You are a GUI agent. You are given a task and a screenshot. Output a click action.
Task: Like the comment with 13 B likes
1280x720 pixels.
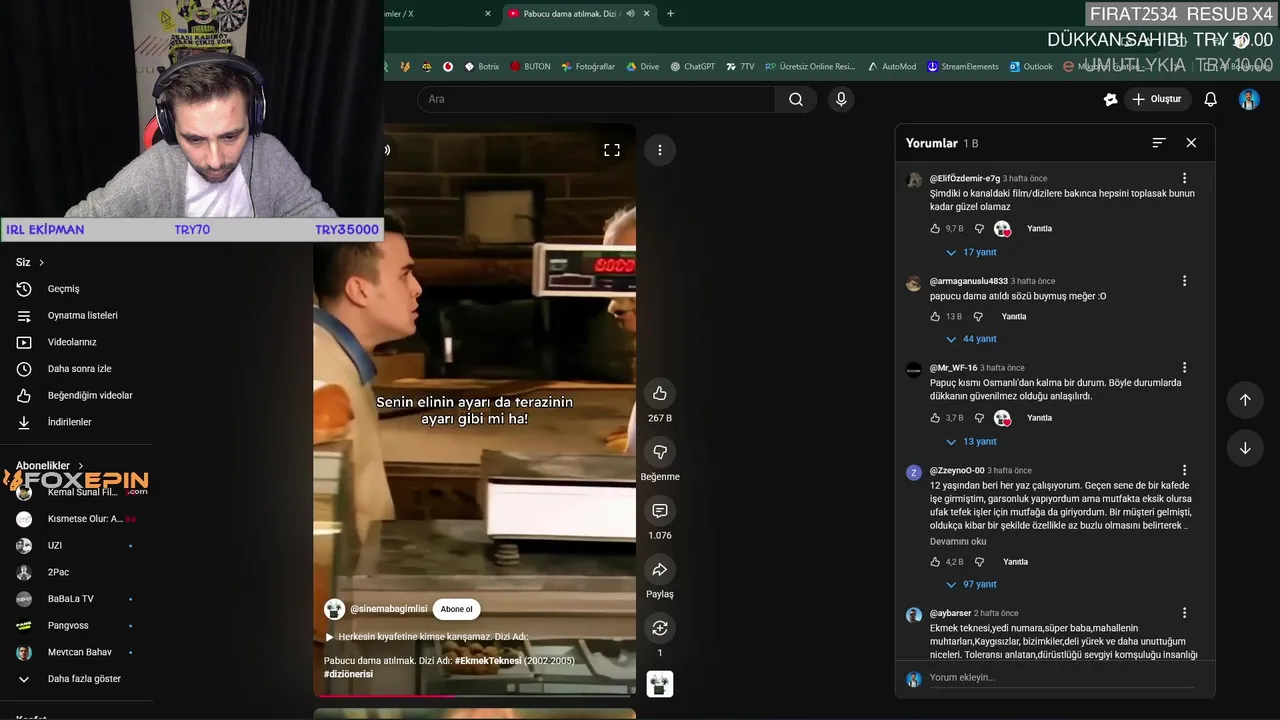point(935,317)
